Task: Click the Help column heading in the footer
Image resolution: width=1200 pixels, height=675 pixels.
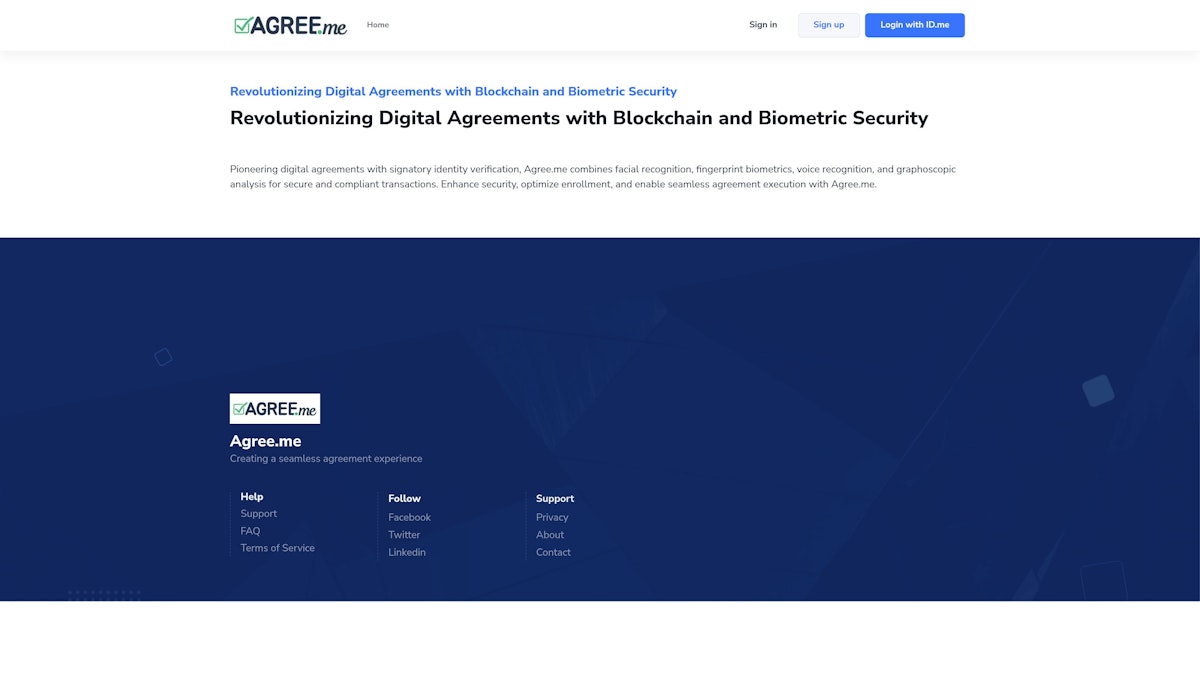Action: pyautogui.click(x=252, y=497)
